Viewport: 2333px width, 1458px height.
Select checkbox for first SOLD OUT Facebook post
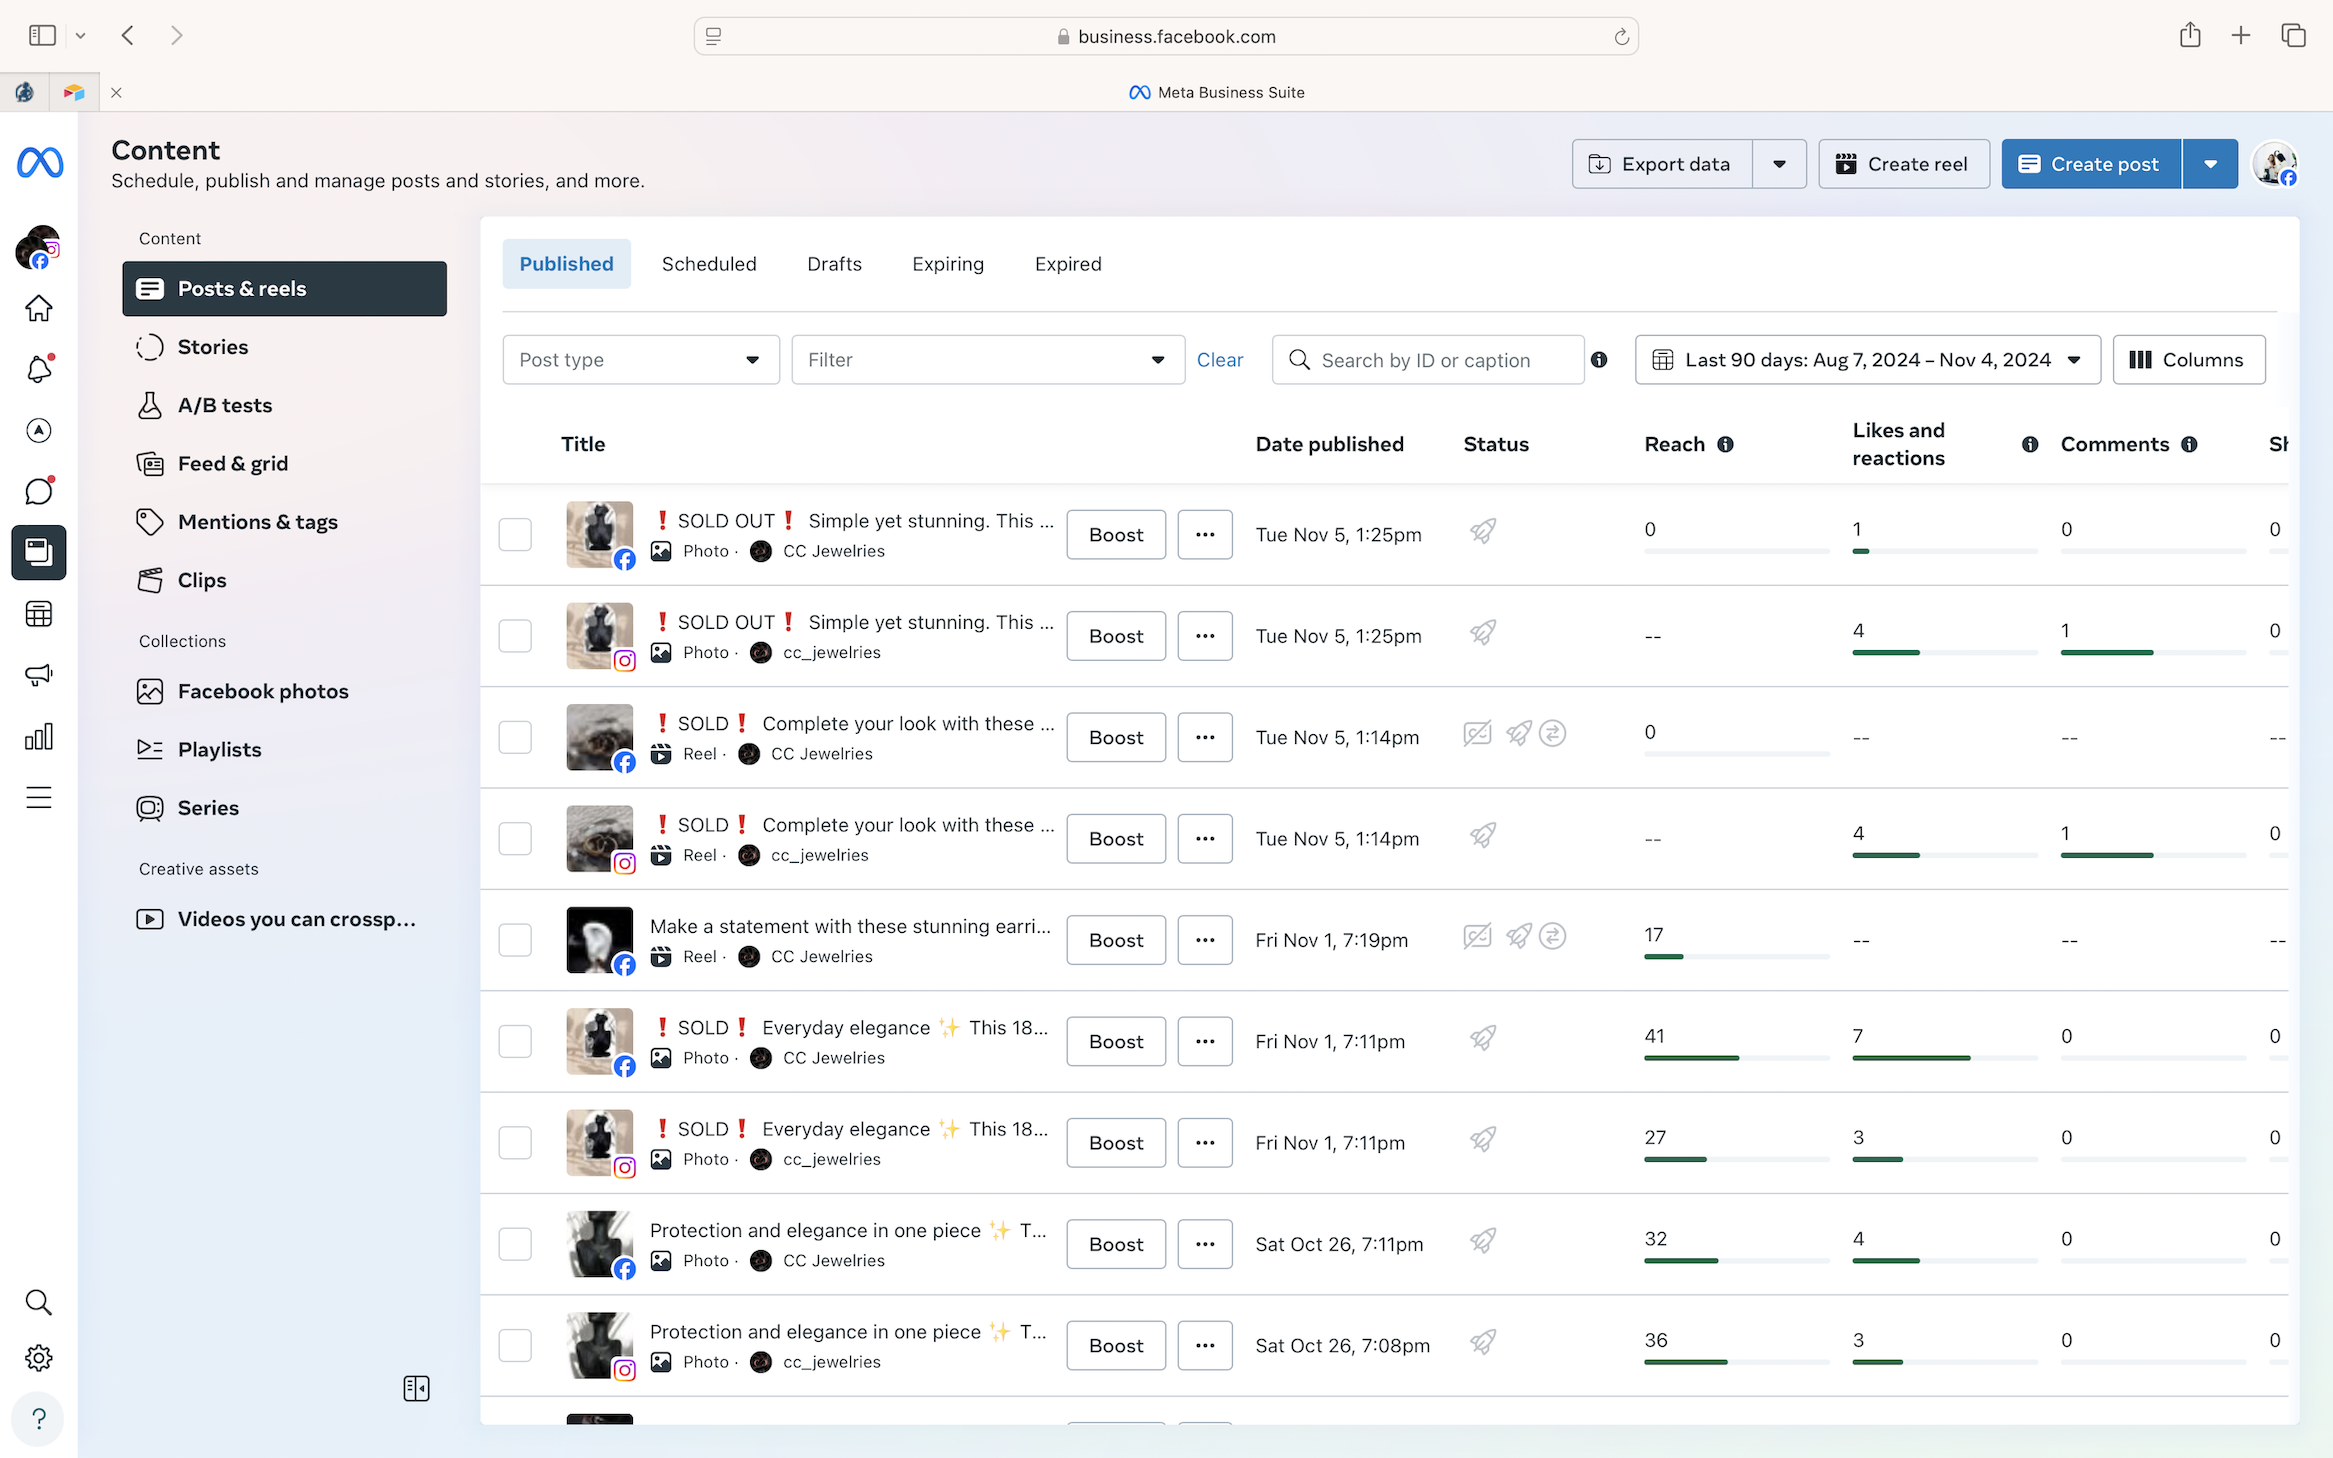click(x=515, y=535)
